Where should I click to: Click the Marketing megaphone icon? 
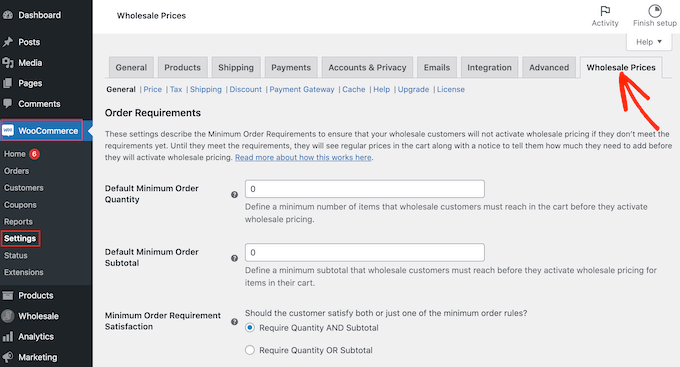point(8,357)
